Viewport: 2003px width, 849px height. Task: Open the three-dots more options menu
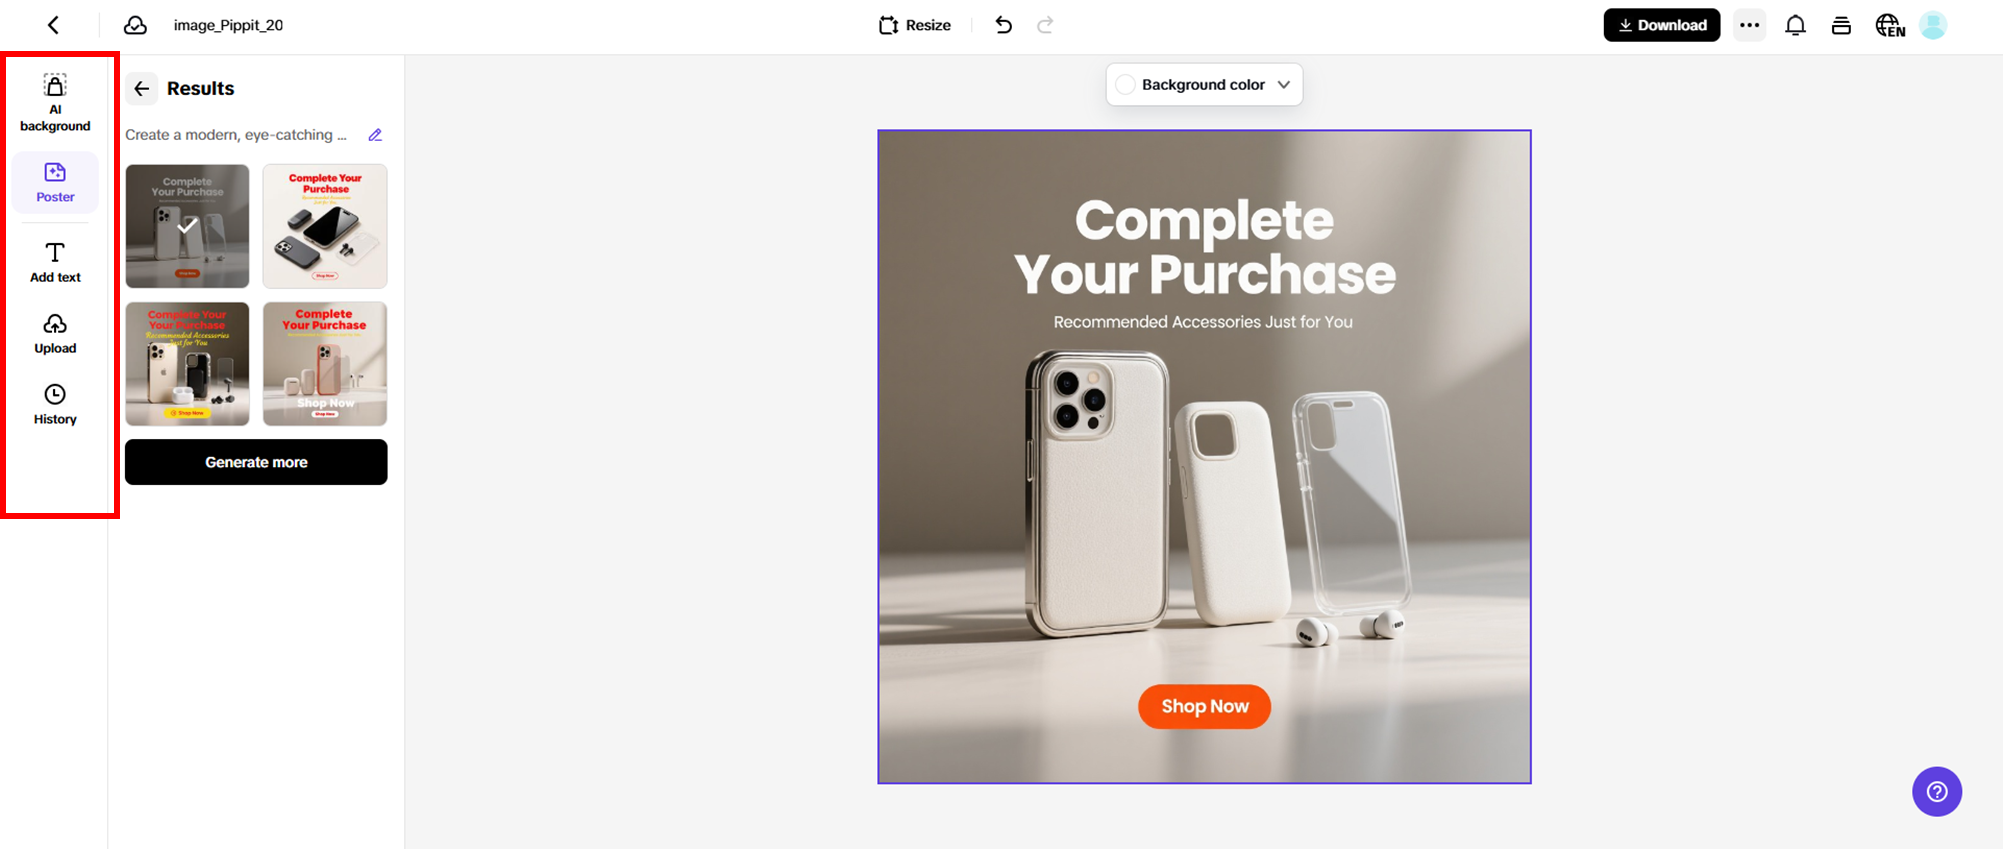(x=1749, y=25)
